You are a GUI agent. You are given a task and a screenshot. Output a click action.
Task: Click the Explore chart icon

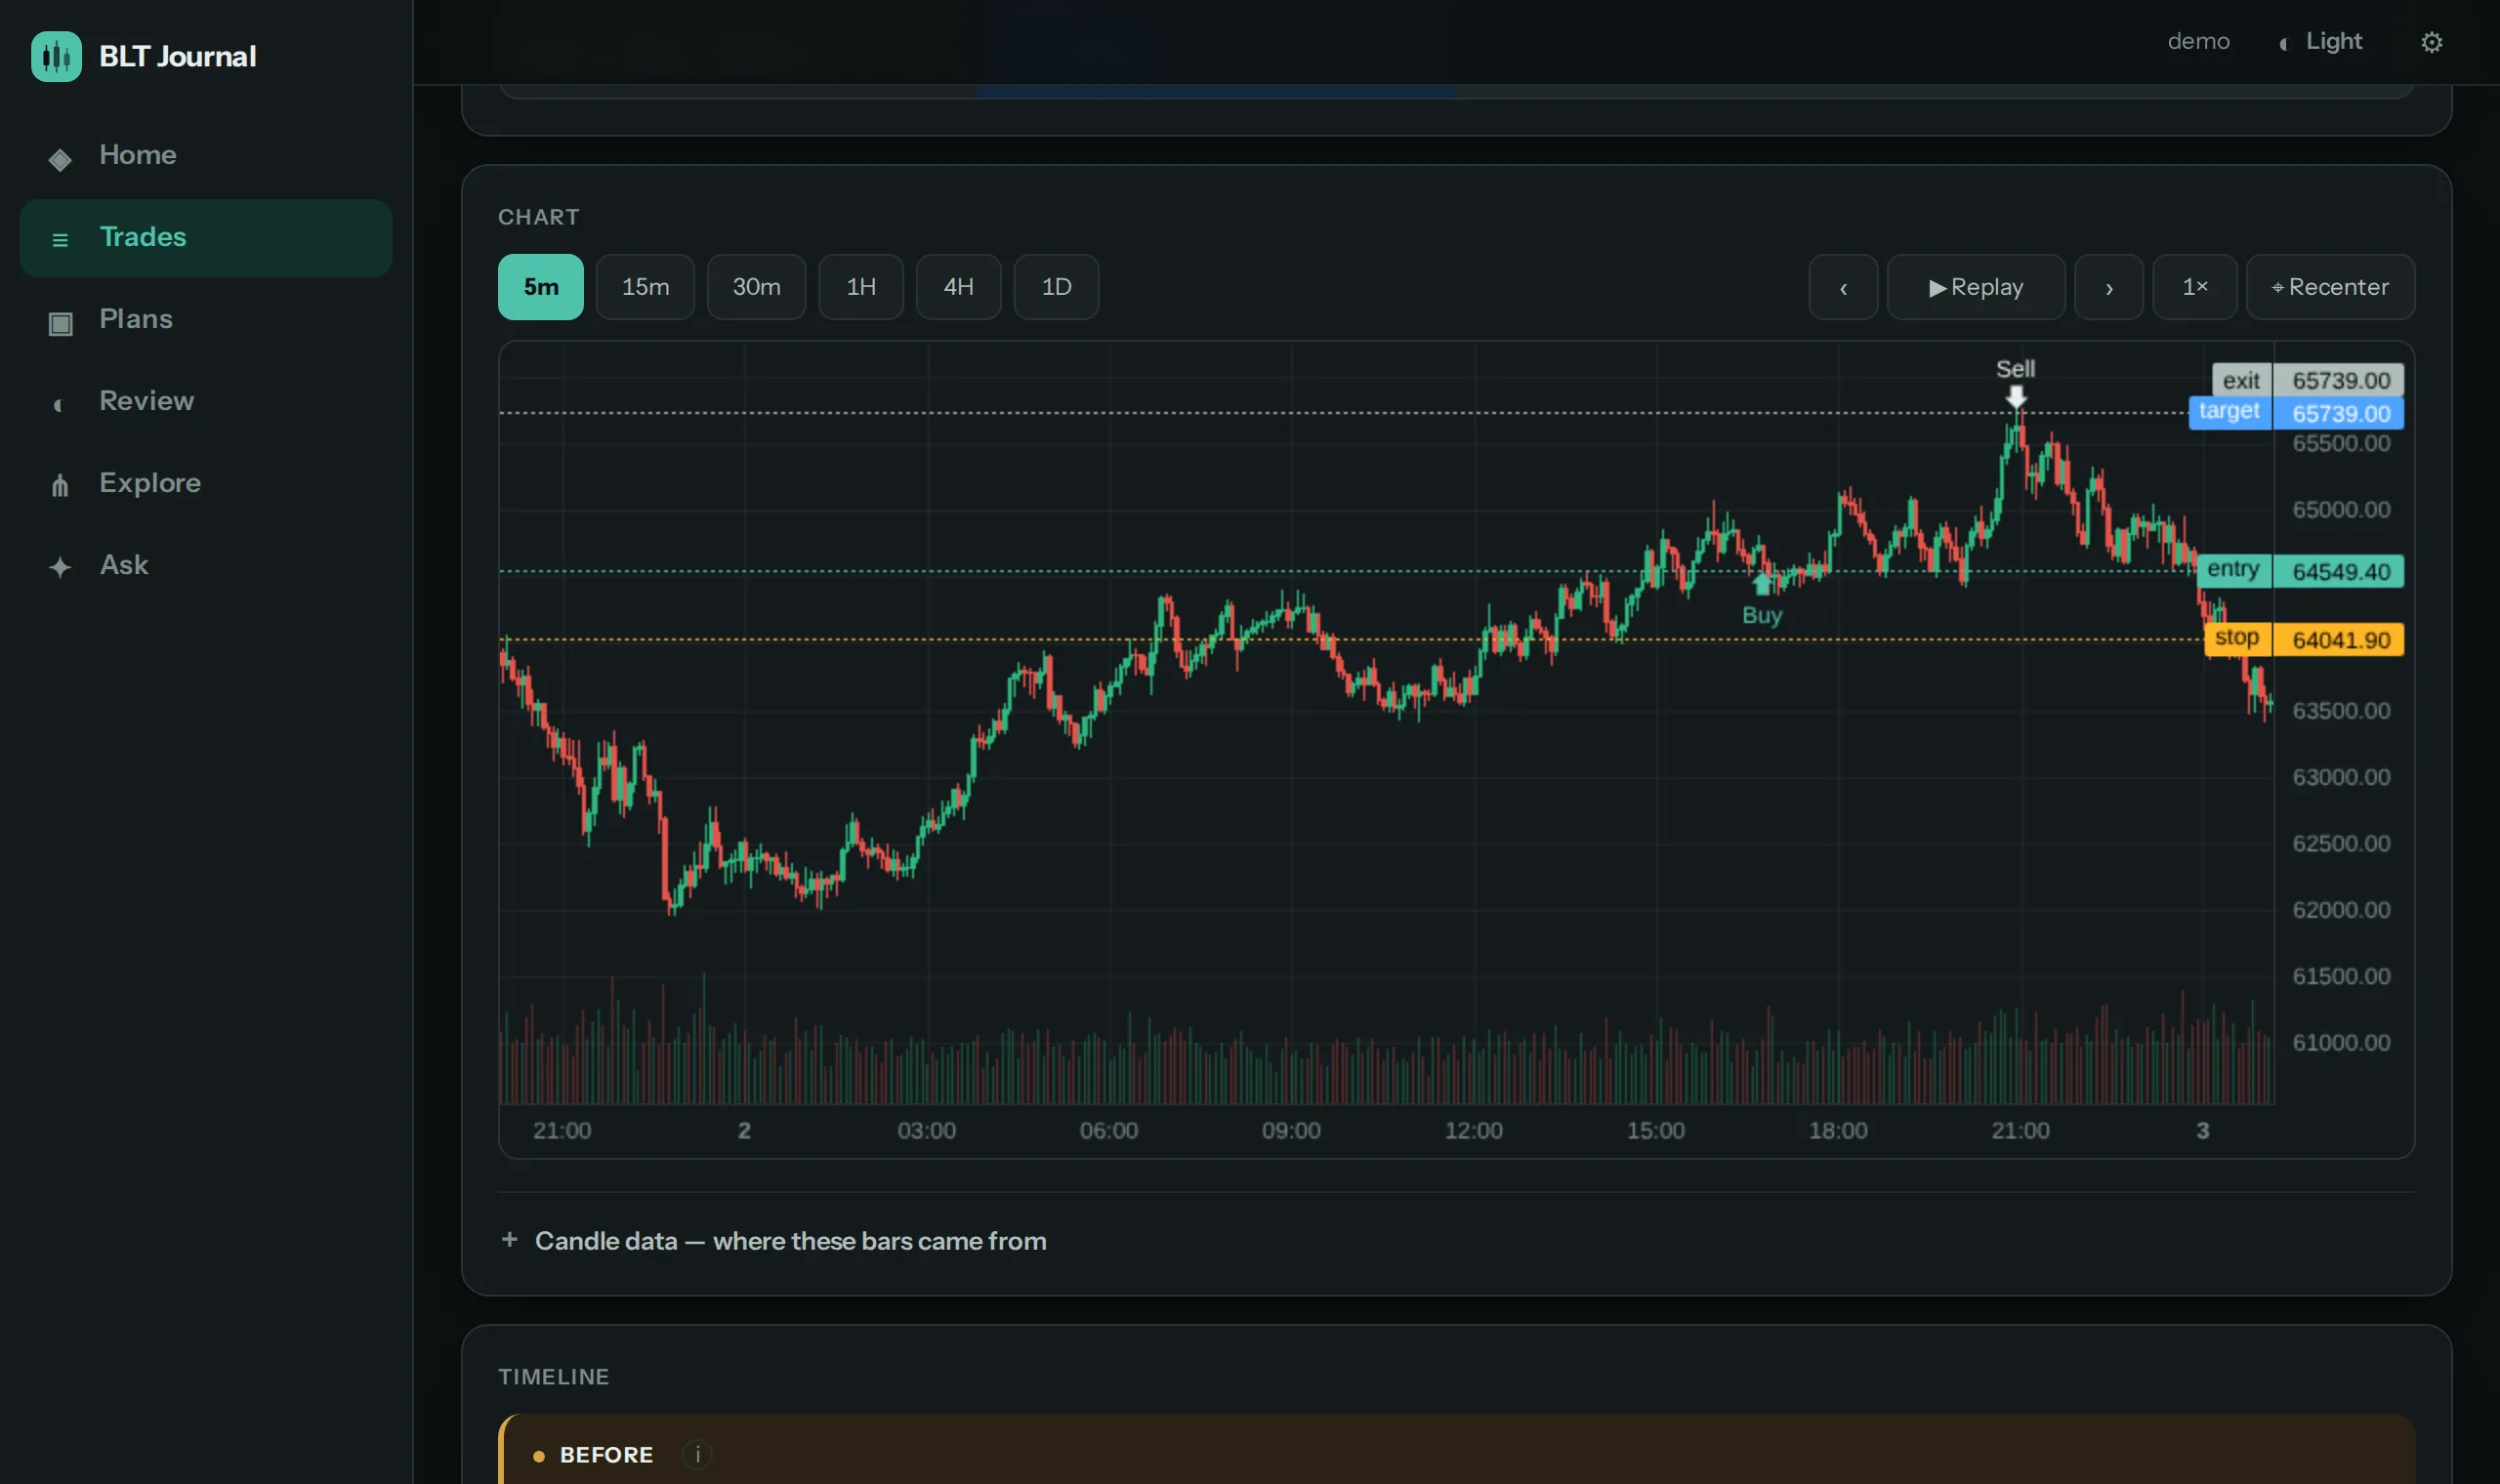tap(60, 486)
